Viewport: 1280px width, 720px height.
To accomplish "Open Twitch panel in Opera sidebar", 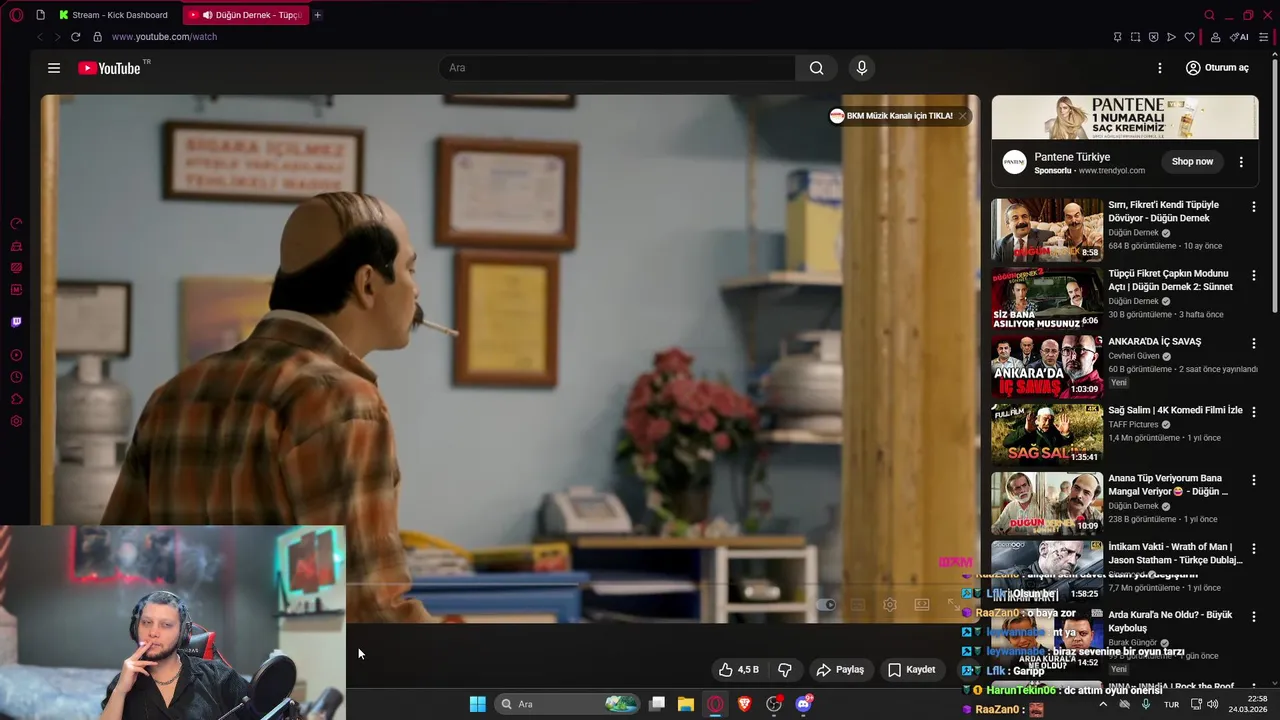I will click(16, 322).
